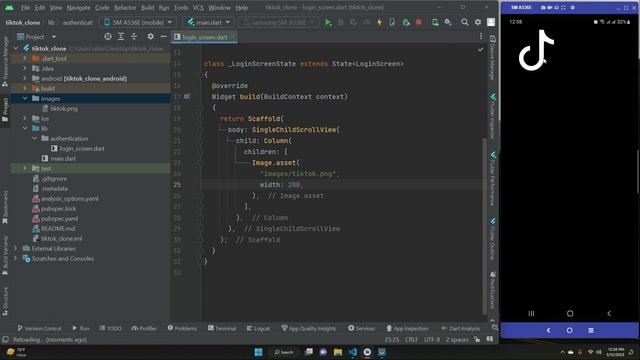Open the Navigate menu
Image resolution: width=640 pixels, height=360 pixels.
pos(78,8)
